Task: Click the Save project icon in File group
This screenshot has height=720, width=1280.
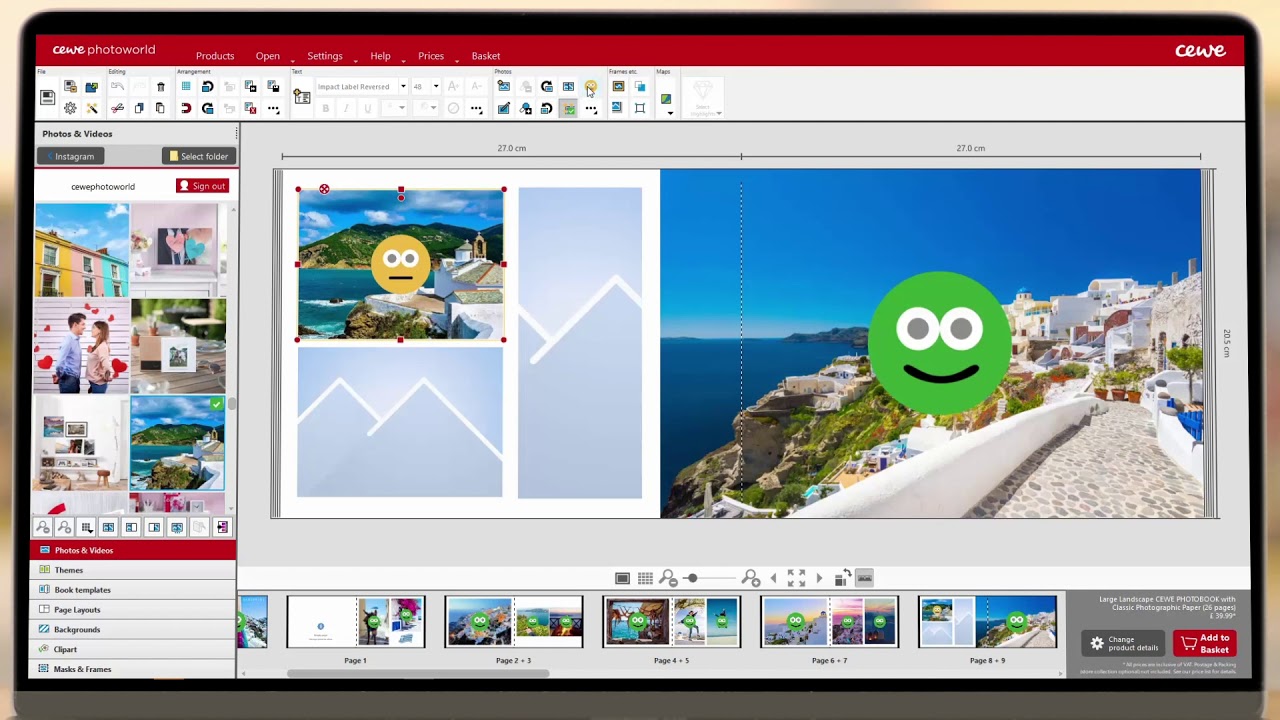Action: pyautogui.click(x=47, y=97)
